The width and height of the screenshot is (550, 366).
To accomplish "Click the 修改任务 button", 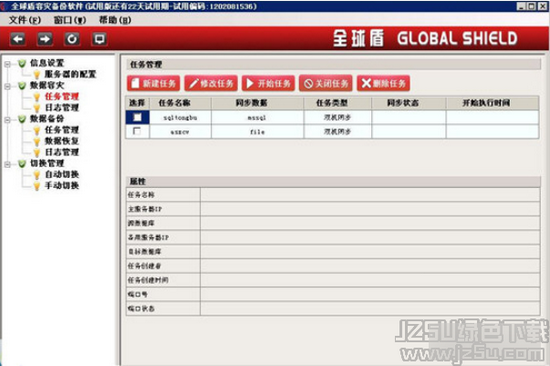I will point(211,84).
